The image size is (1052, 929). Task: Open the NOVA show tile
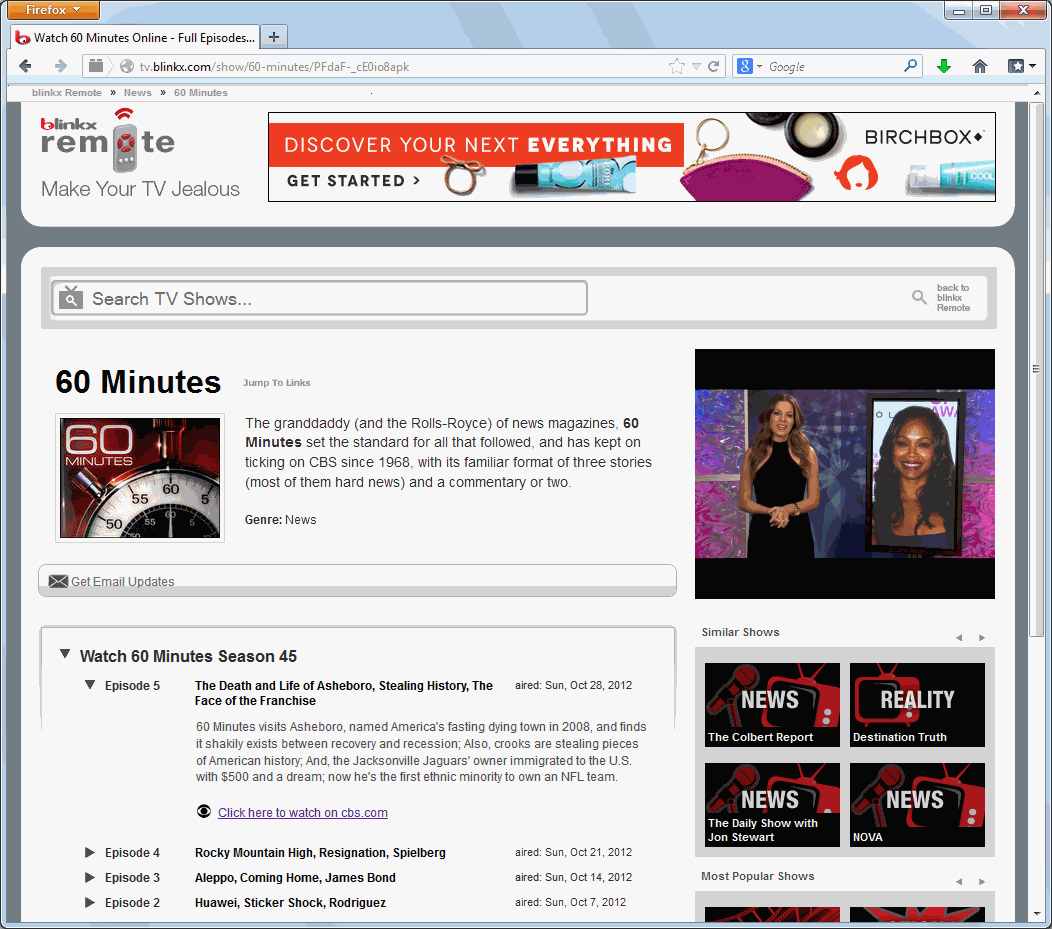tap(917, 804)
